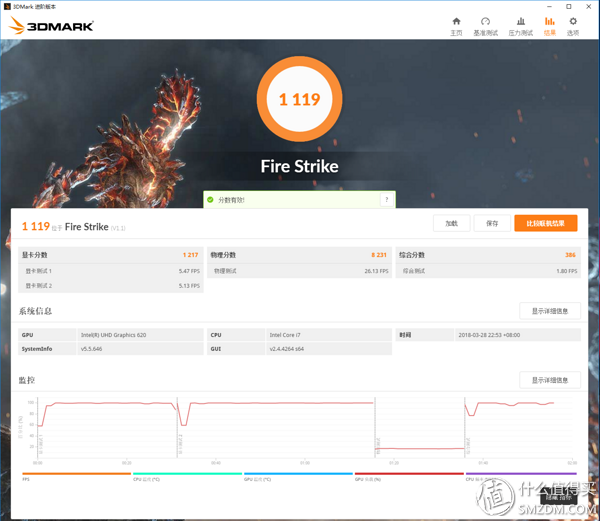Select the GPU temperature legend bar
Screen dimensions: 600x521
[x=298, y=476]
